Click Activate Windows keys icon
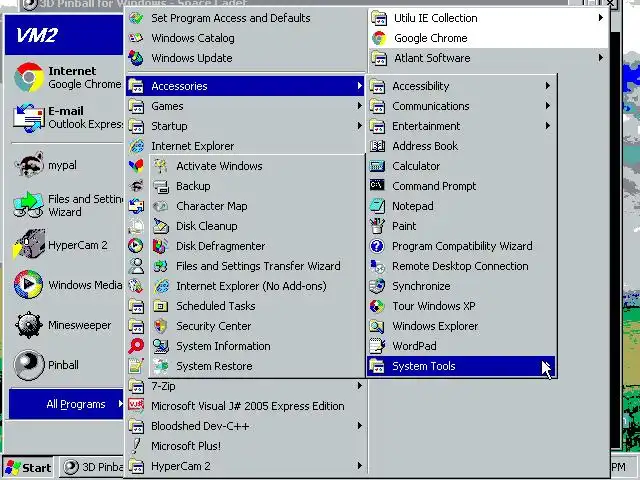 (161, 166)
